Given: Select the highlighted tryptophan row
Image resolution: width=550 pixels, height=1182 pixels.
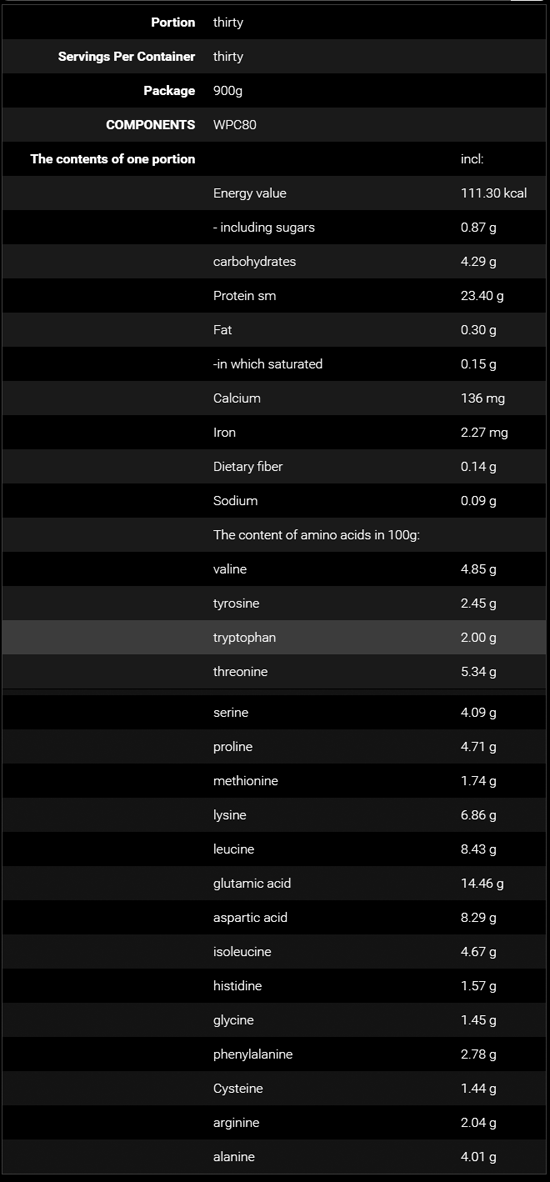Looking at the screenshot, I should pos(274,638).
